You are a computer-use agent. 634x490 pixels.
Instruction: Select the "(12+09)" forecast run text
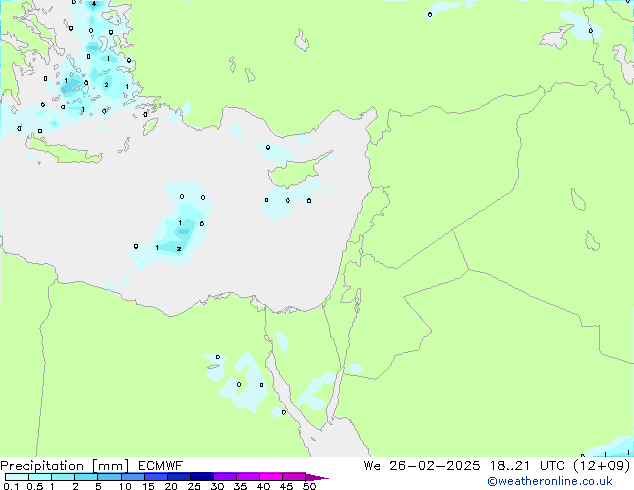(x=602, y=466)
